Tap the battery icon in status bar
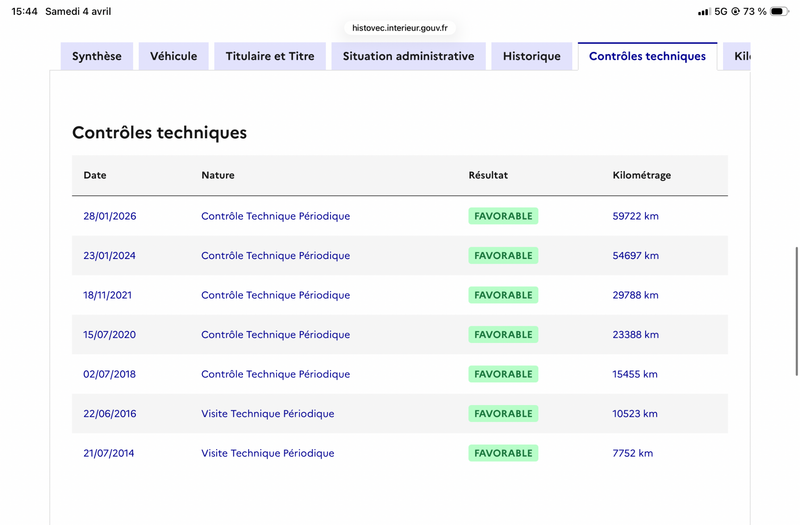 click(779, 11)
